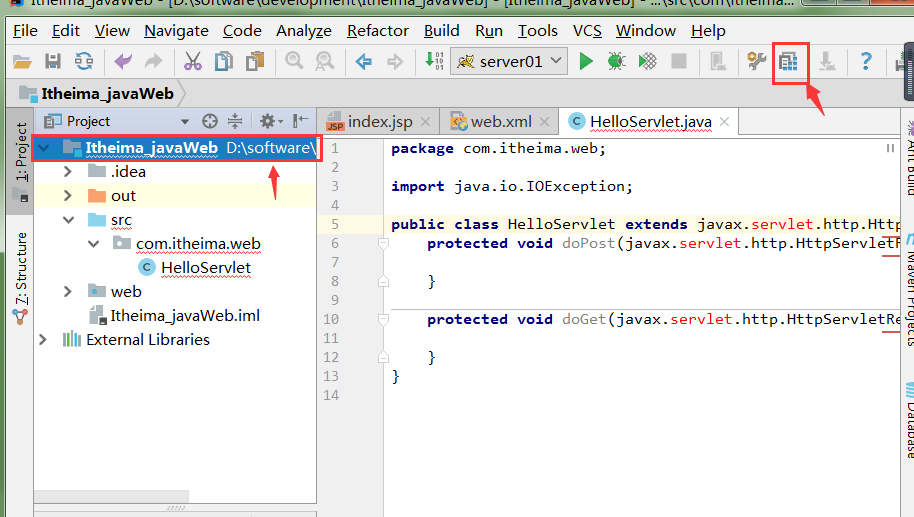Expand the out folder
914x517 pixels.
(x=68, y=195)
